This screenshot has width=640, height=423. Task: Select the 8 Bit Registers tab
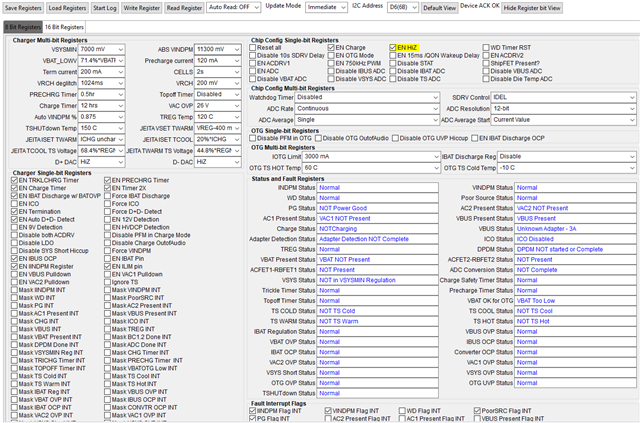point(23,27)
